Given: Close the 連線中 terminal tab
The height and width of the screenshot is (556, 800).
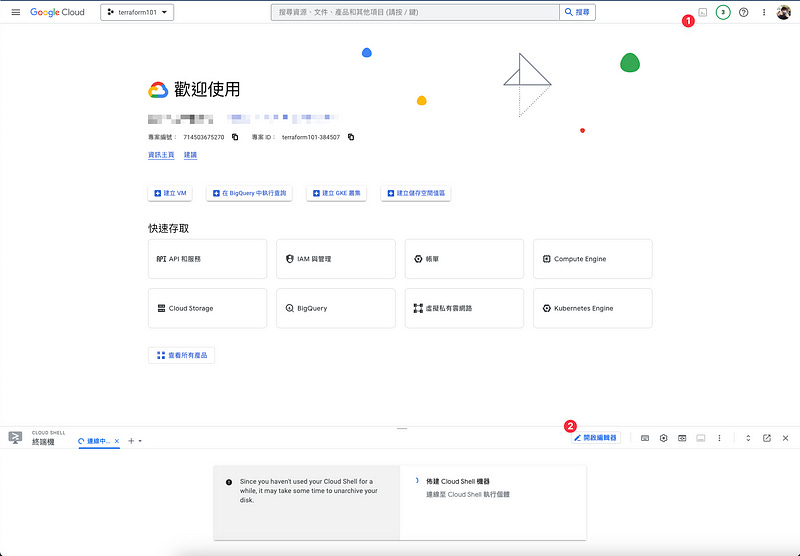Looking at the screenshot, I should (x=117, y=441).
